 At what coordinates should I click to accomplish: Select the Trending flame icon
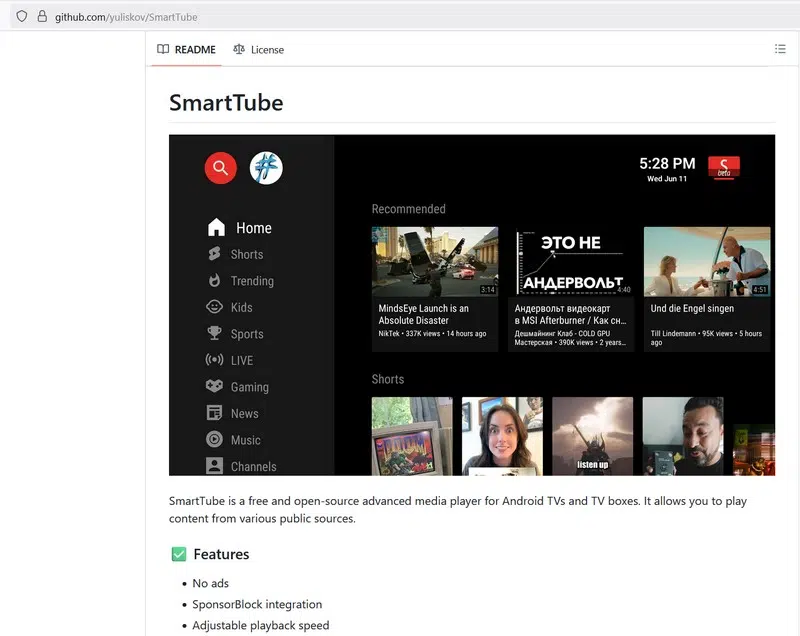[x=213, y=281]
